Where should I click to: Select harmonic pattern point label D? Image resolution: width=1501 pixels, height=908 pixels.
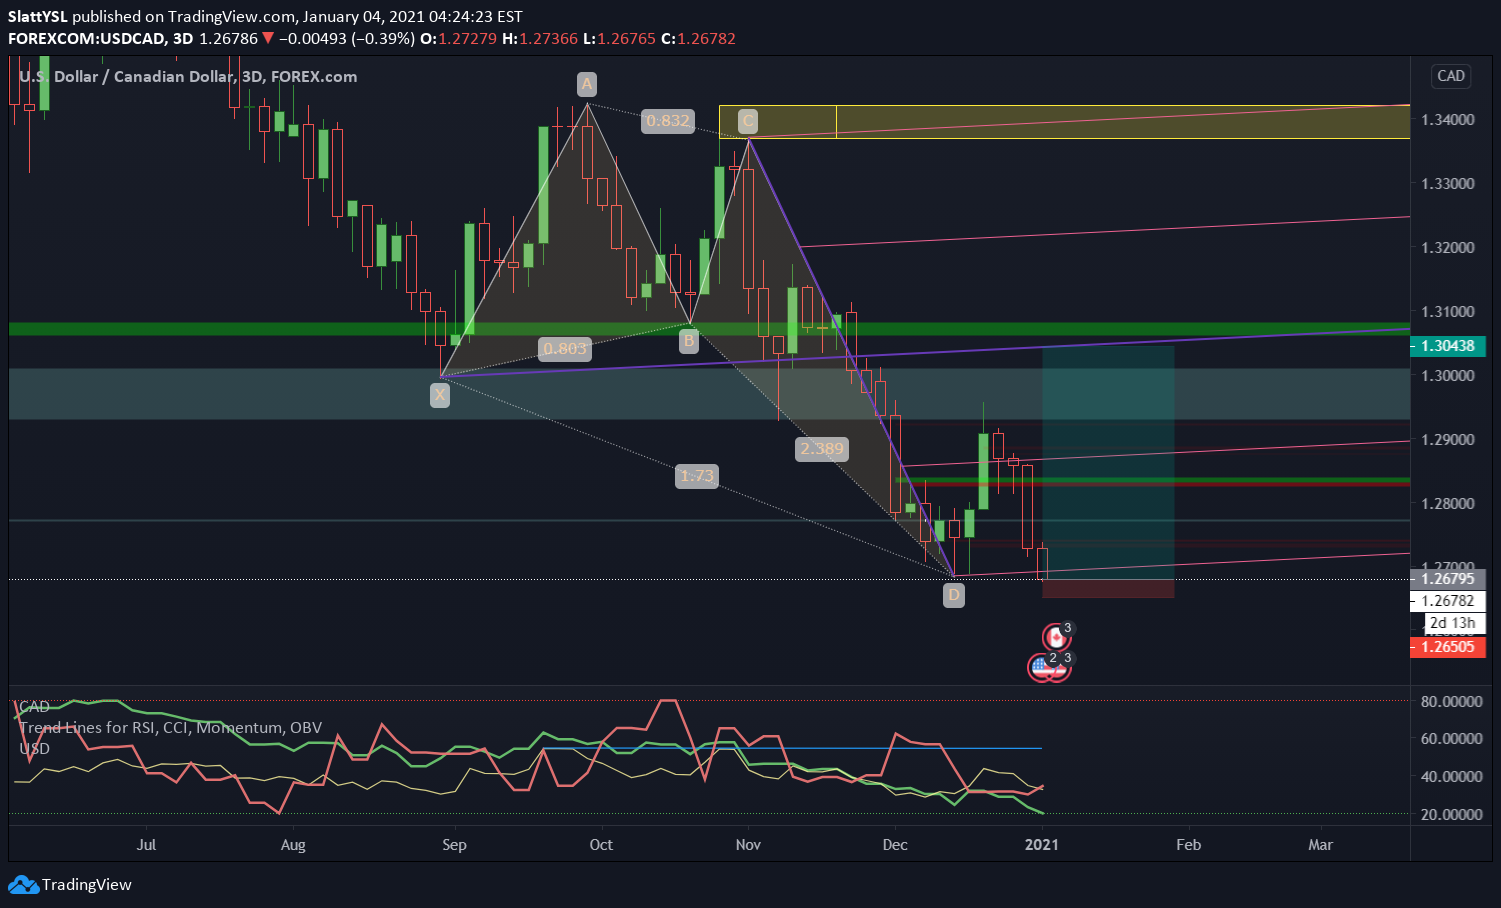tap(954, 595)
